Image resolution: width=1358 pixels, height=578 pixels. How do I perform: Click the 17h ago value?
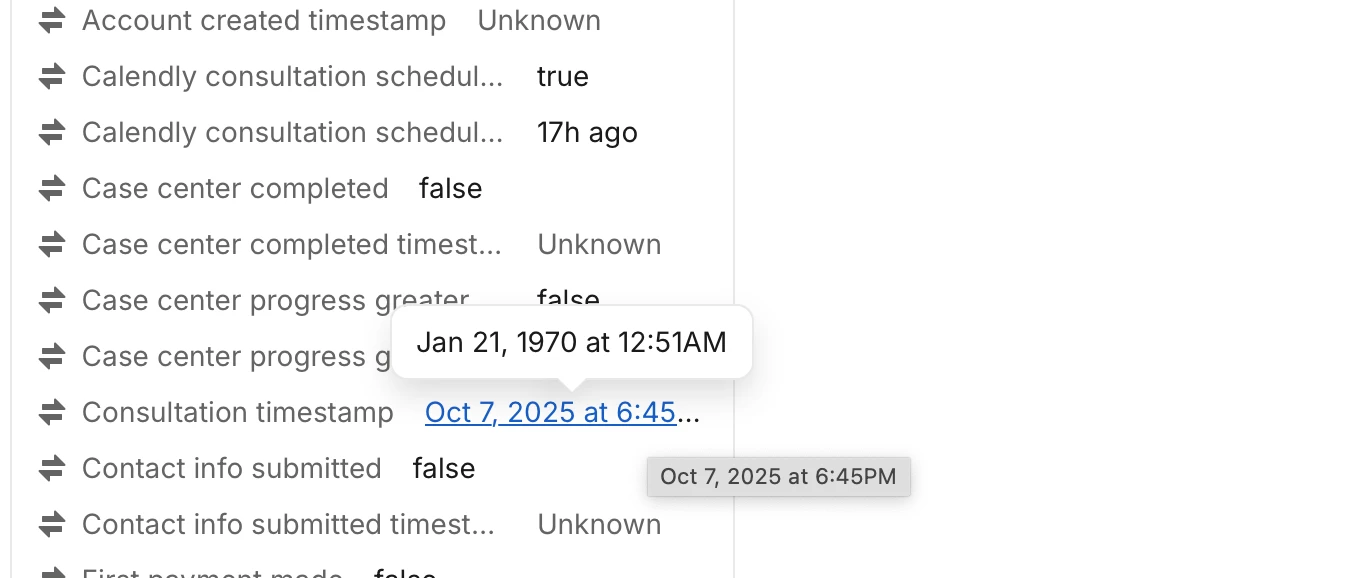click(x=587, y=133)
